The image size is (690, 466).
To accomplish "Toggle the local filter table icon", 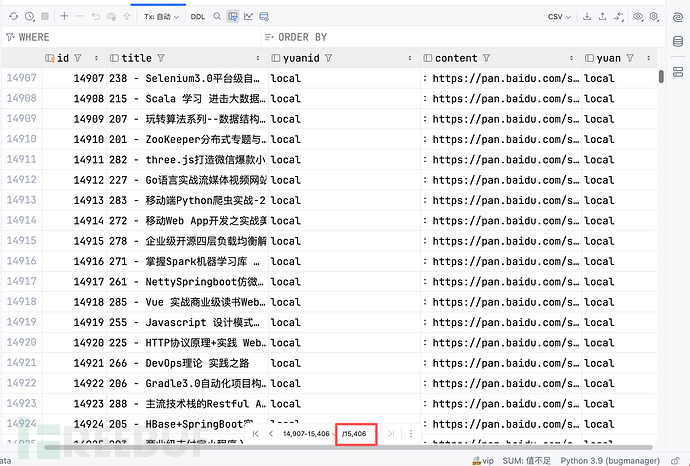I will pos(233,16).
